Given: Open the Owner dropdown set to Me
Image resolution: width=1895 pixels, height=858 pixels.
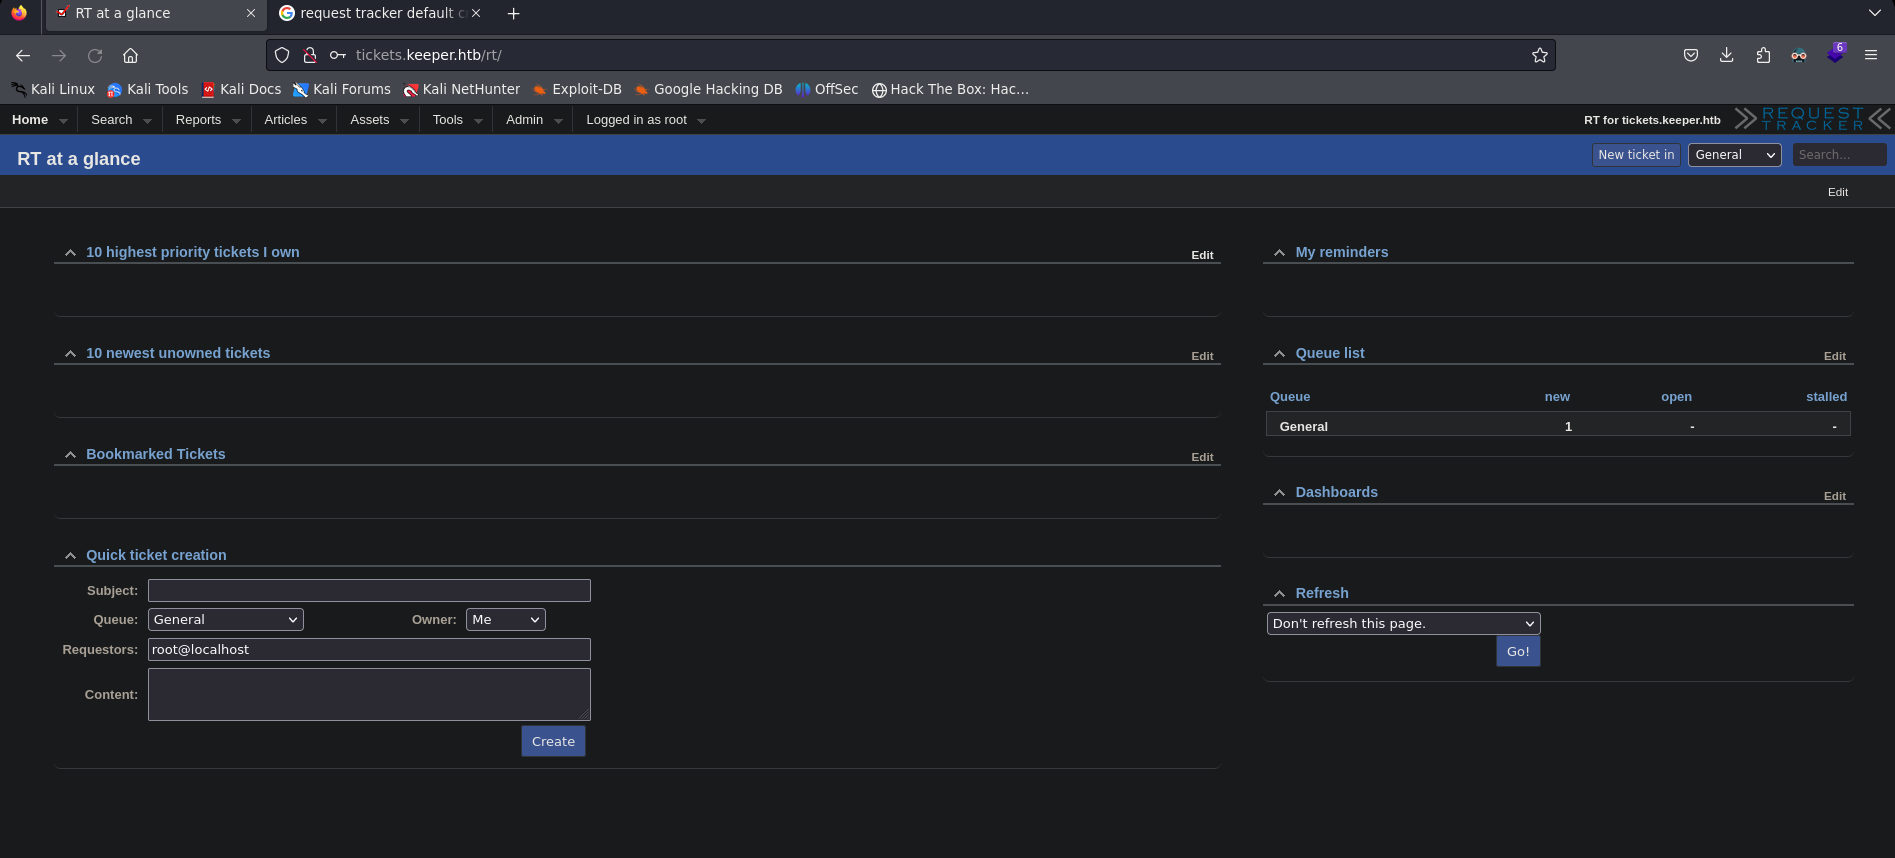Looking at the screenshot, I should pyautogui.click(x=505, y=620).
